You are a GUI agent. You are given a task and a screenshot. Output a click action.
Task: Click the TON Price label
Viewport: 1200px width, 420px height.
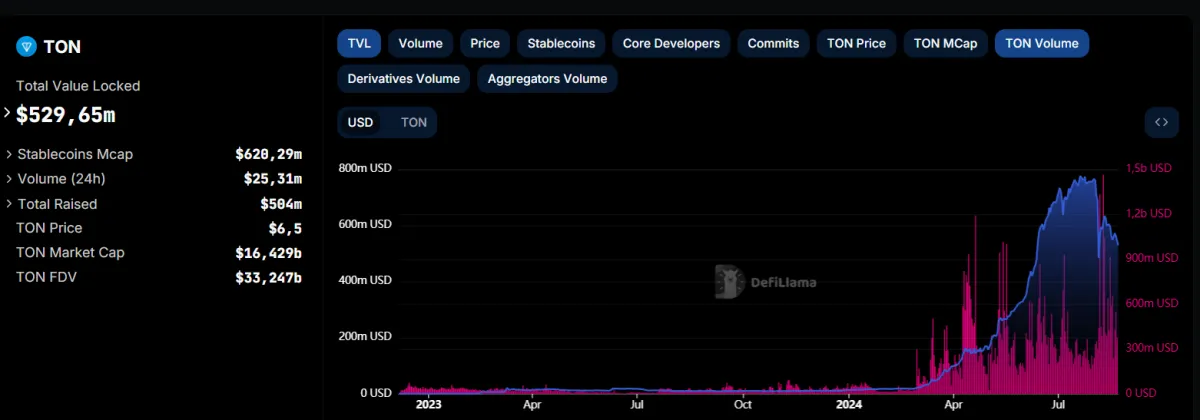49,228
